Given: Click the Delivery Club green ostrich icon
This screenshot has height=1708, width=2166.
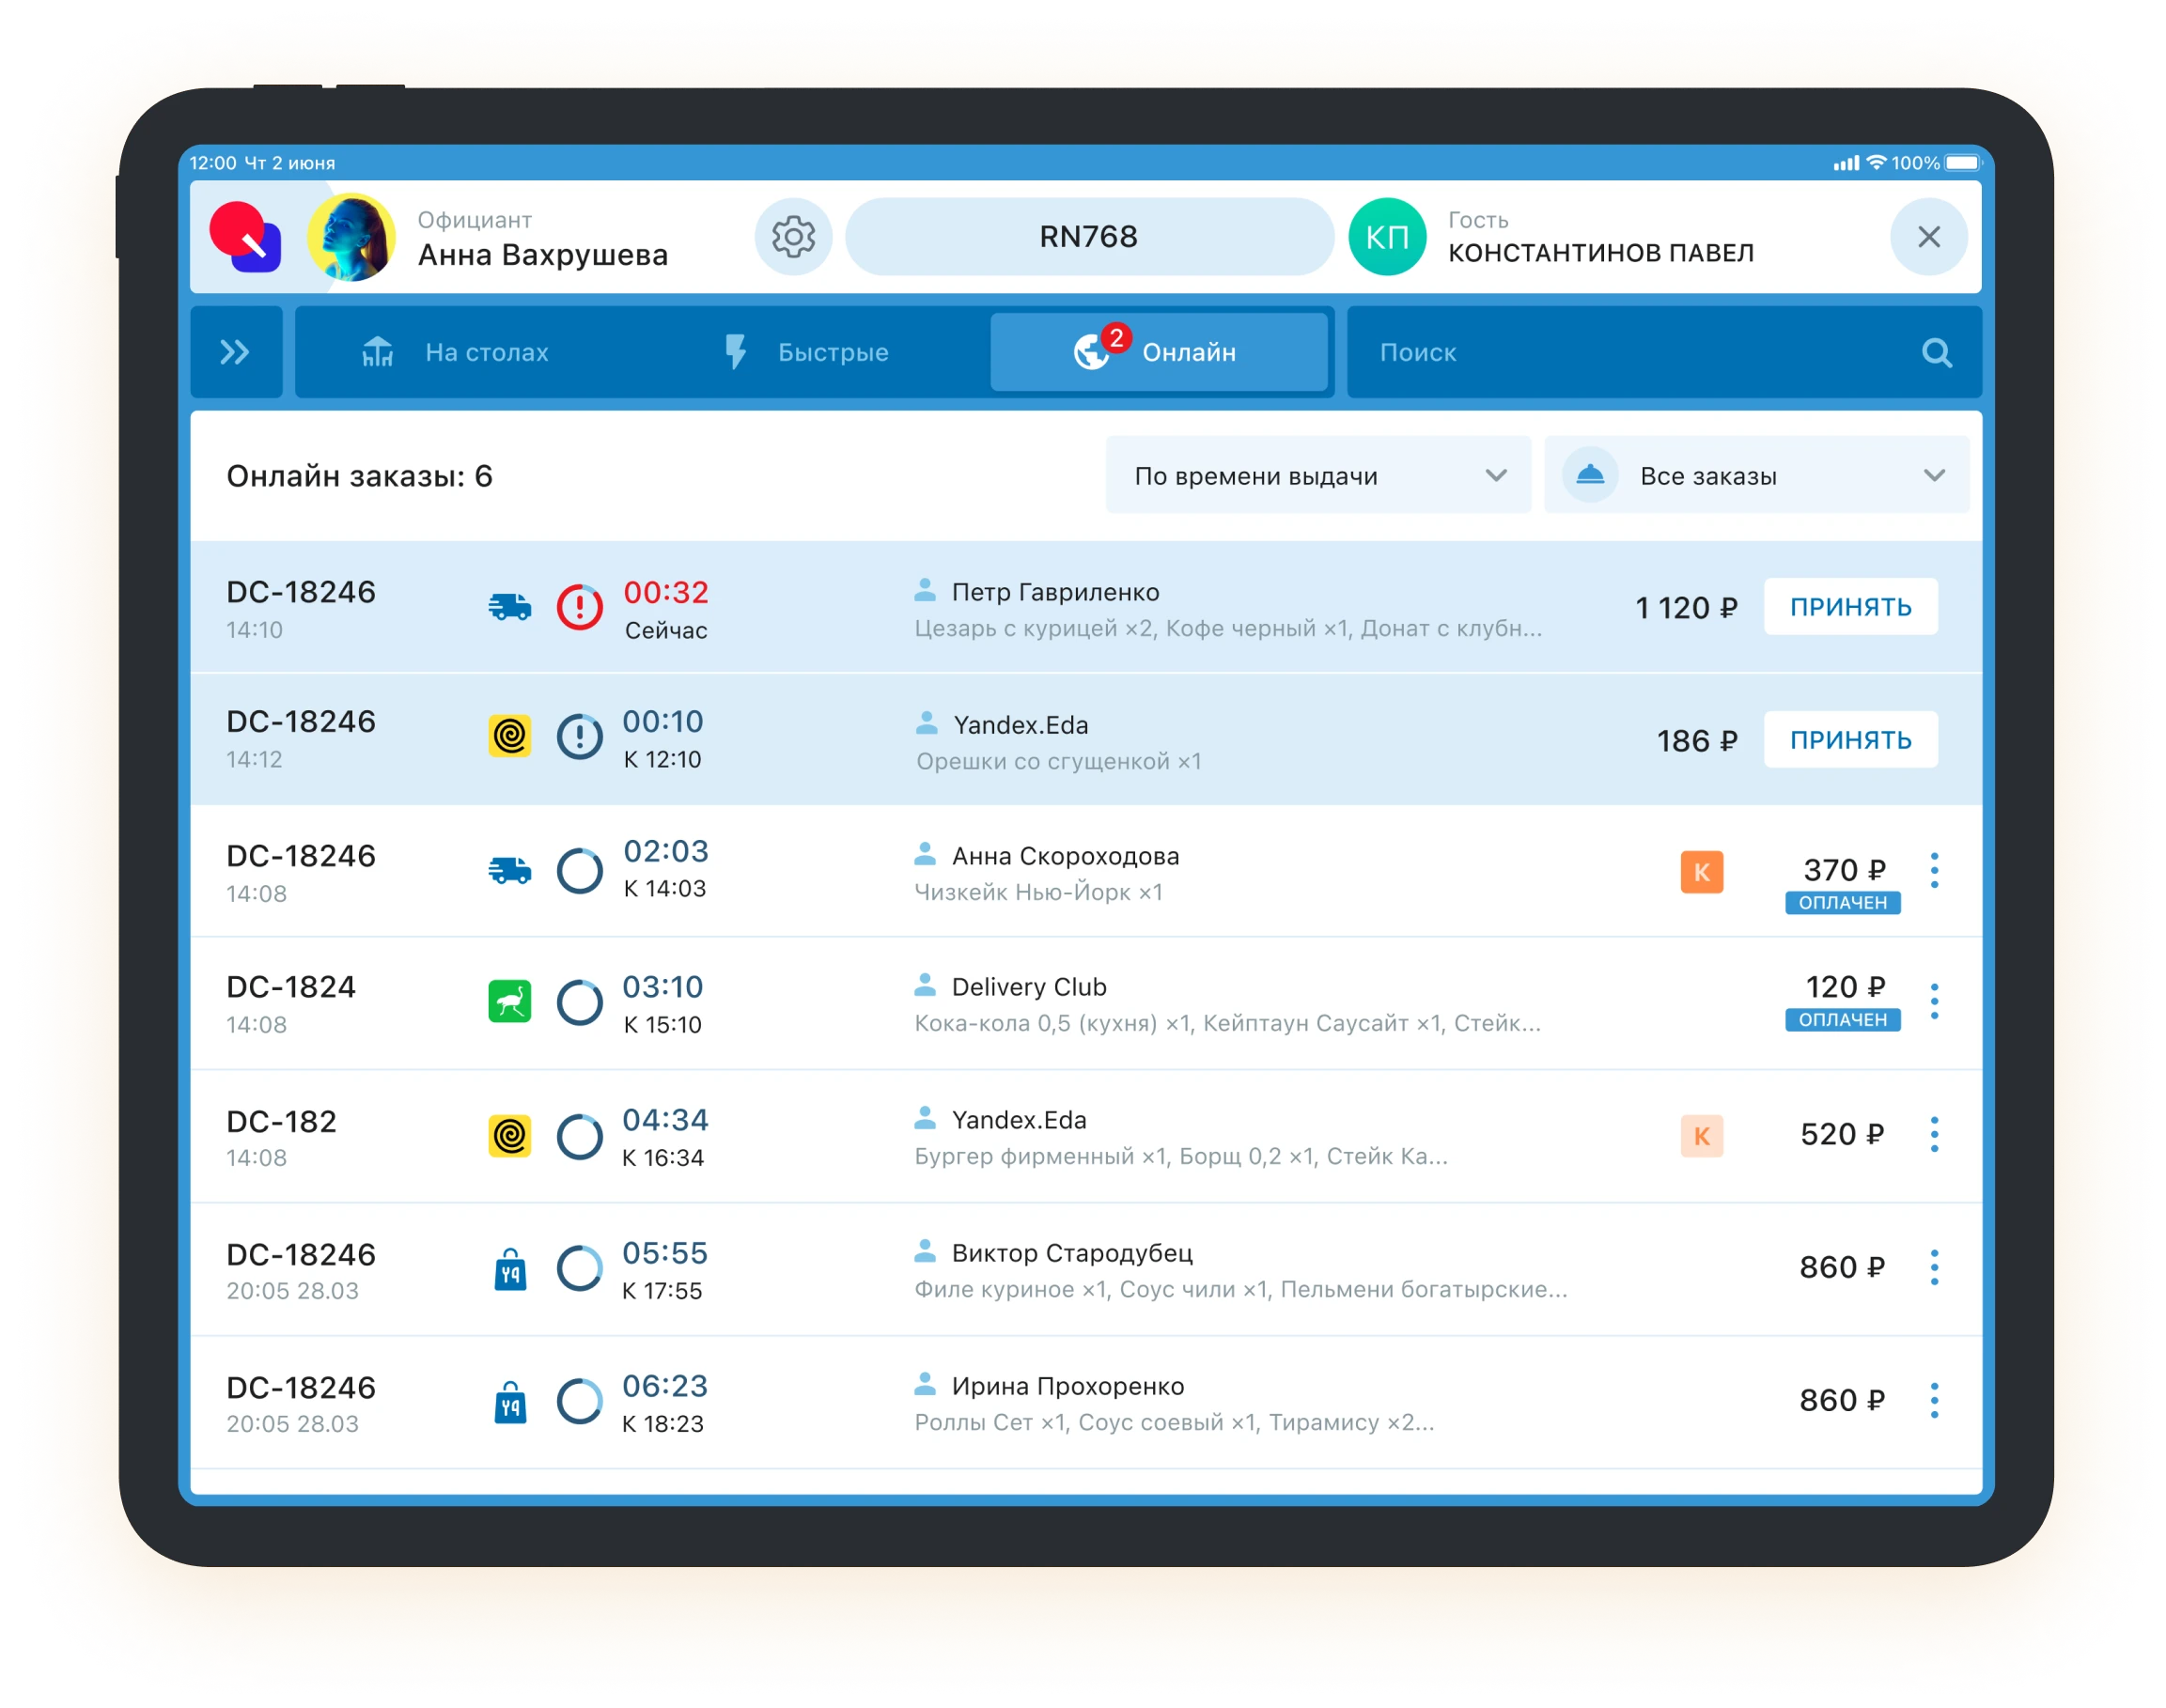Looking at the screenshot, I should (509, 1002).
